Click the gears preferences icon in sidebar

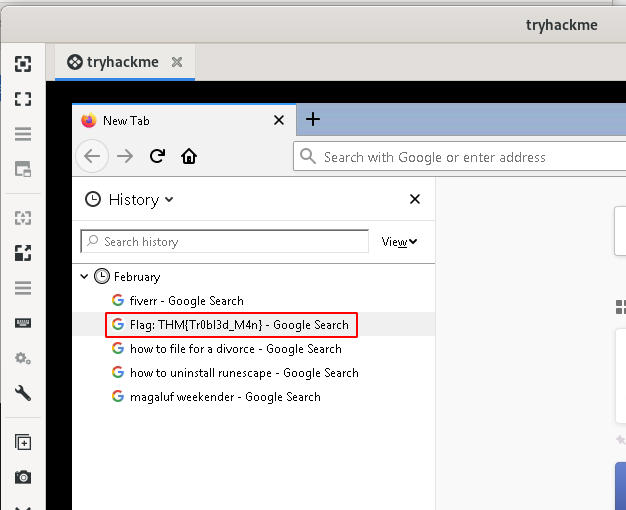[23, 358]
